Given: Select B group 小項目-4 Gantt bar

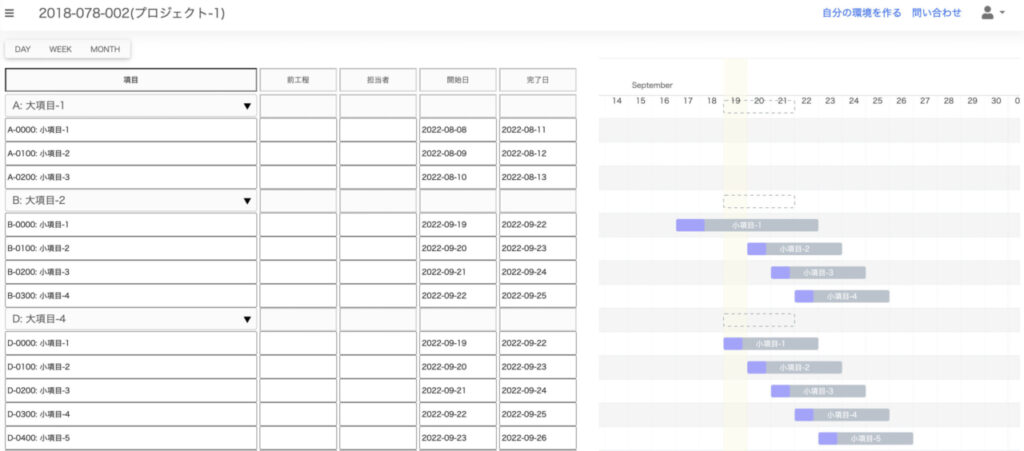Looking at the screenshot, I should [842, 296].
